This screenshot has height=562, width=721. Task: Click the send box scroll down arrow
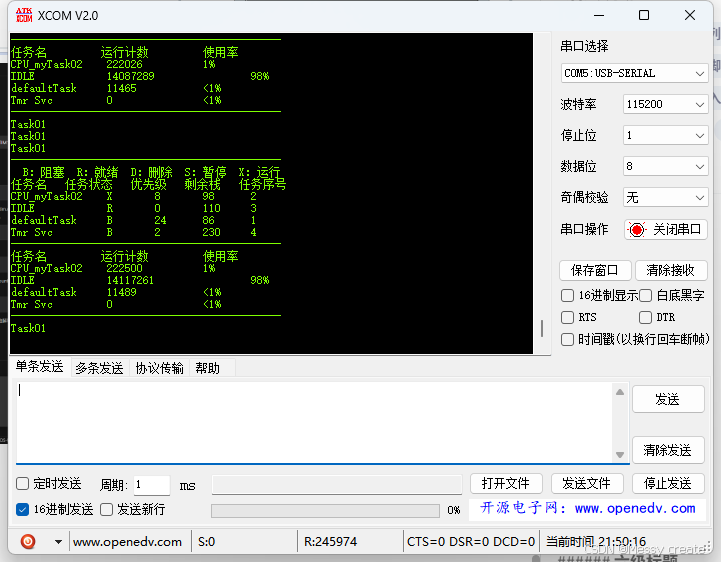(x=620, y=455)
